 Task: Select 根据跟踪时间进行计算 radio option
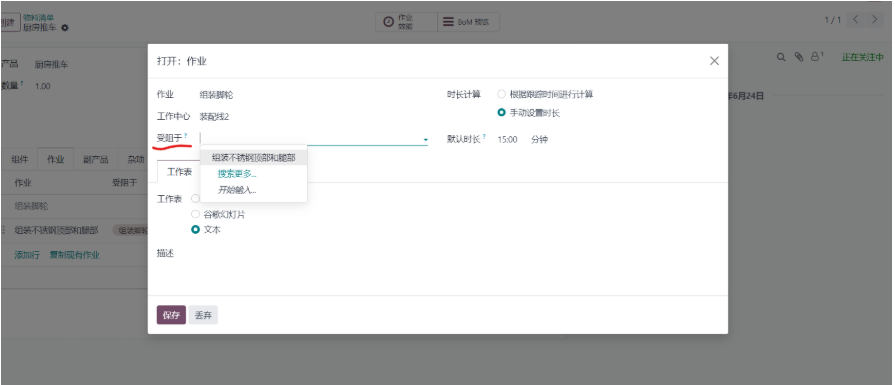point(501,94)
